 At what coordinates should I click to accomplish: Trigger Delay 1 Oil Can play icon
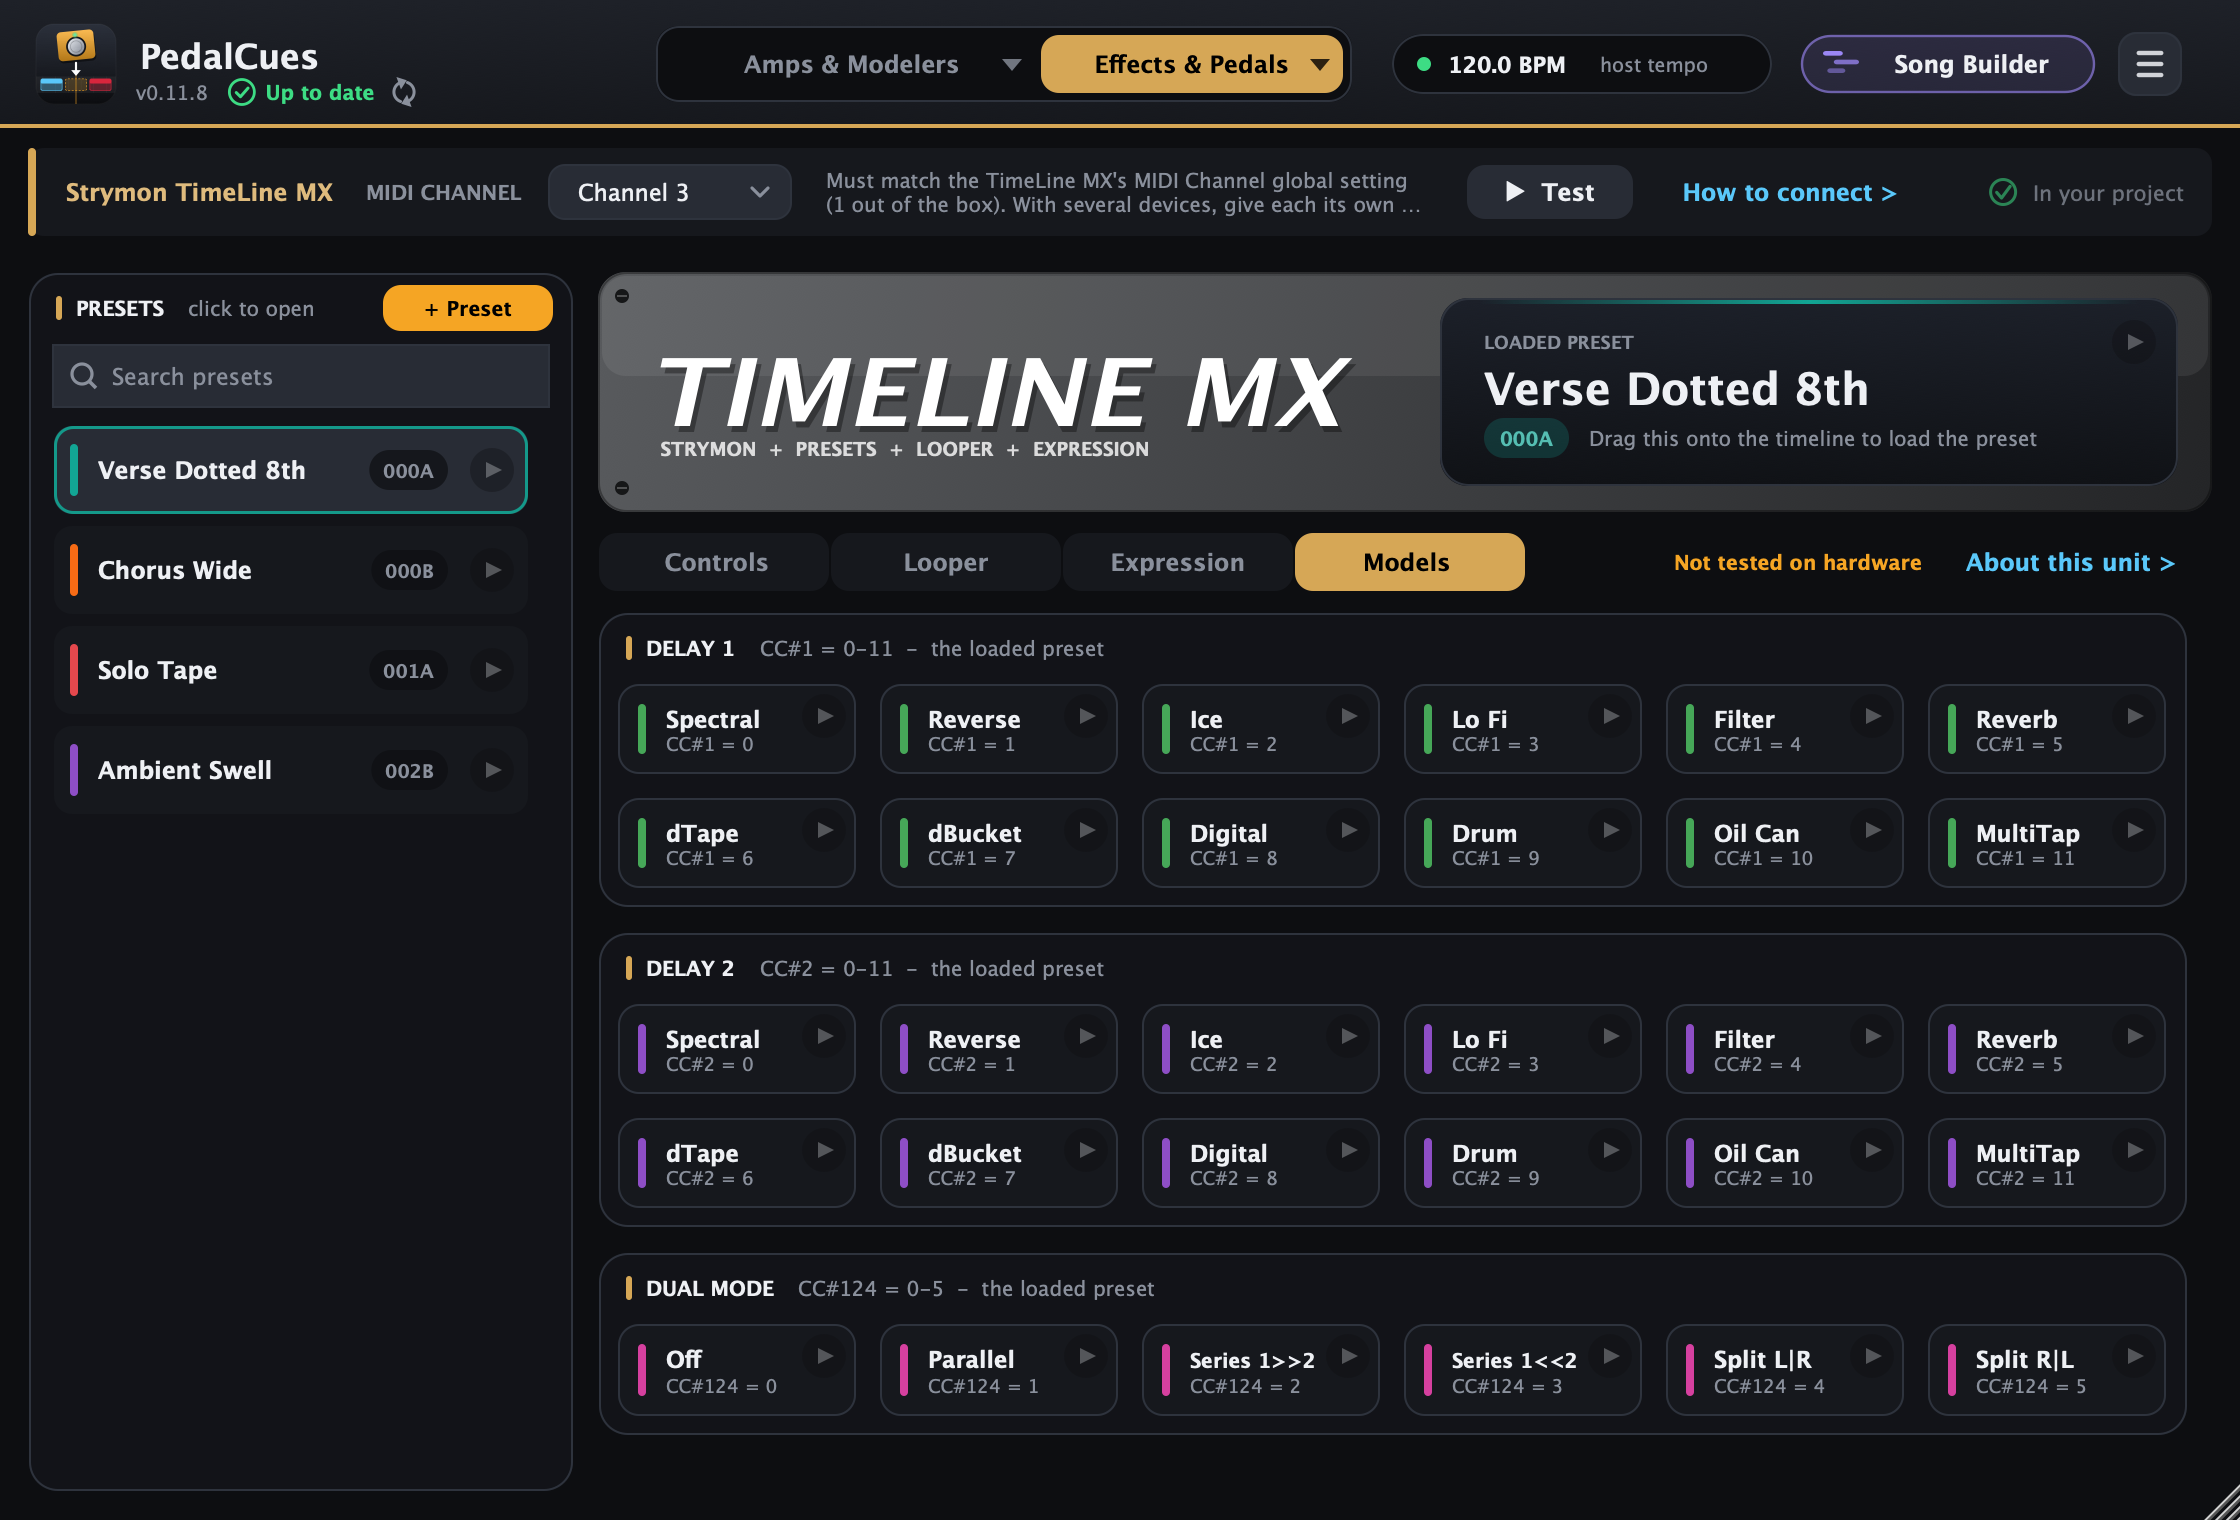pos(1873,830)
